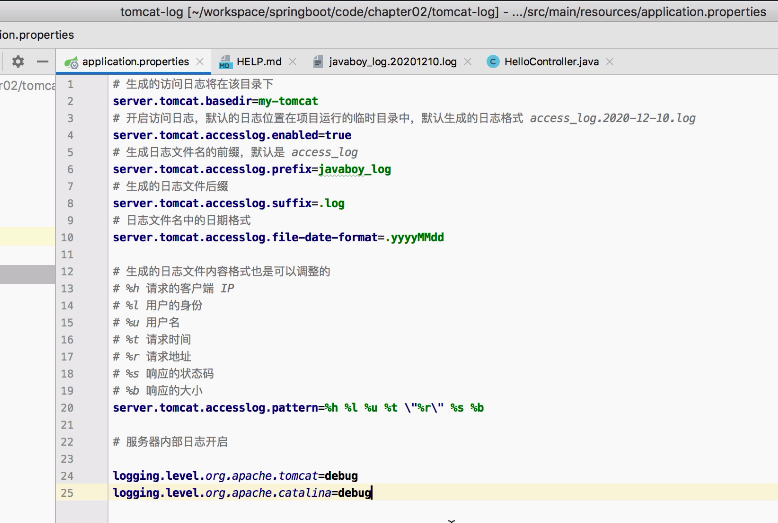
Task: Click the access_log.2020-12-10.log comment text
Action: tap(613, 118)
